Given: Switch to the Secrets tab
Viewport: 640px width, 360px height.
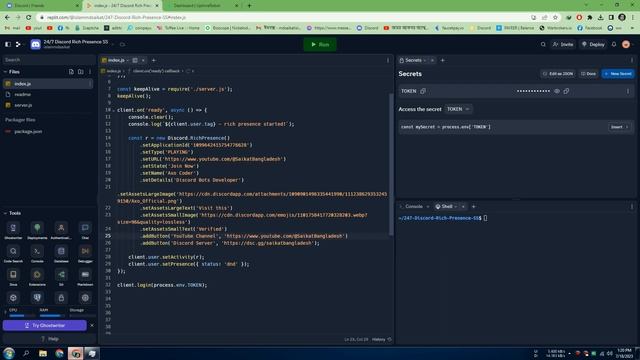Looking at the screenshot, I should coord(412,60).
